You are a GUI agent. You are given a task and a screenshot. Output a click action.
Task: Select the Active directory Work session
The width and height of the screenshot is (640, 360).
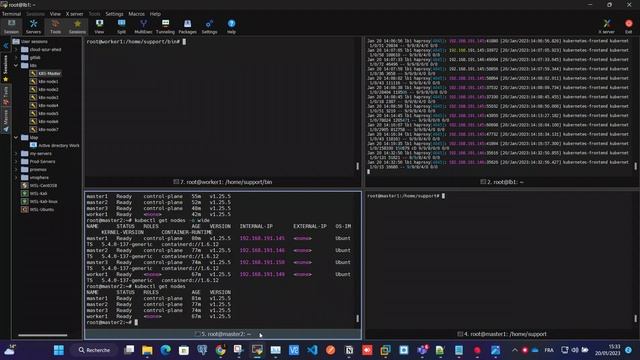[55, 145]
